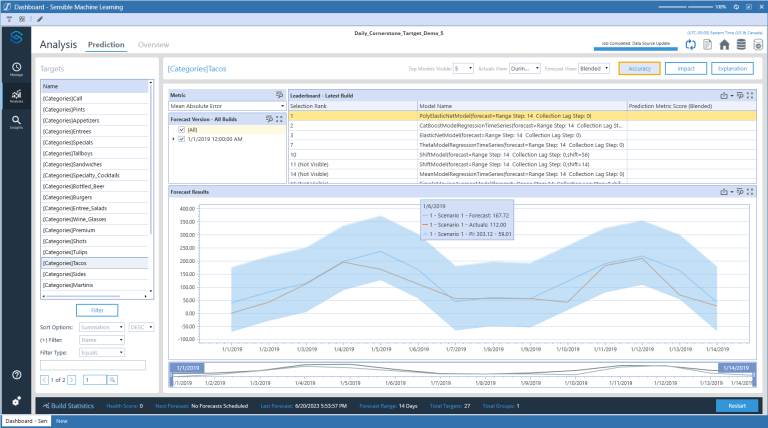Select the New tab at bottom
Viewport: 768px width, 428px height.
(62, 421)
